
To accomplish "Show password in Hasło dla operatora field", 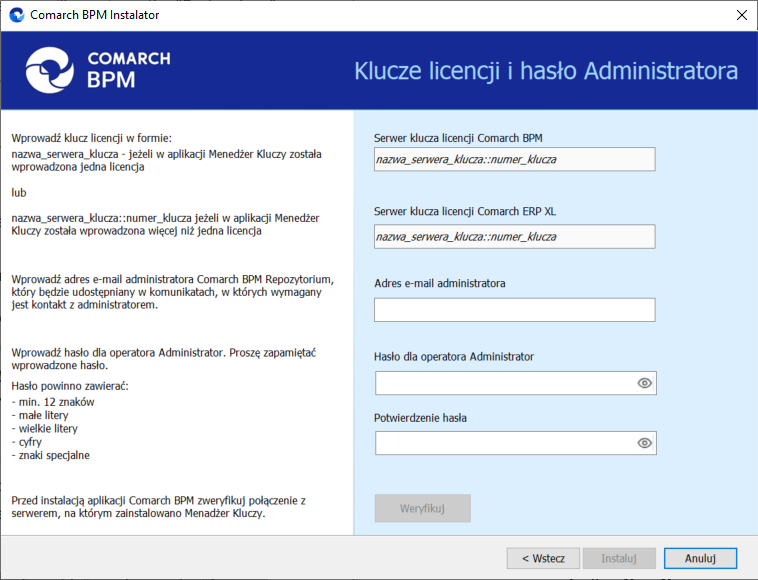I will pos(644,383).
